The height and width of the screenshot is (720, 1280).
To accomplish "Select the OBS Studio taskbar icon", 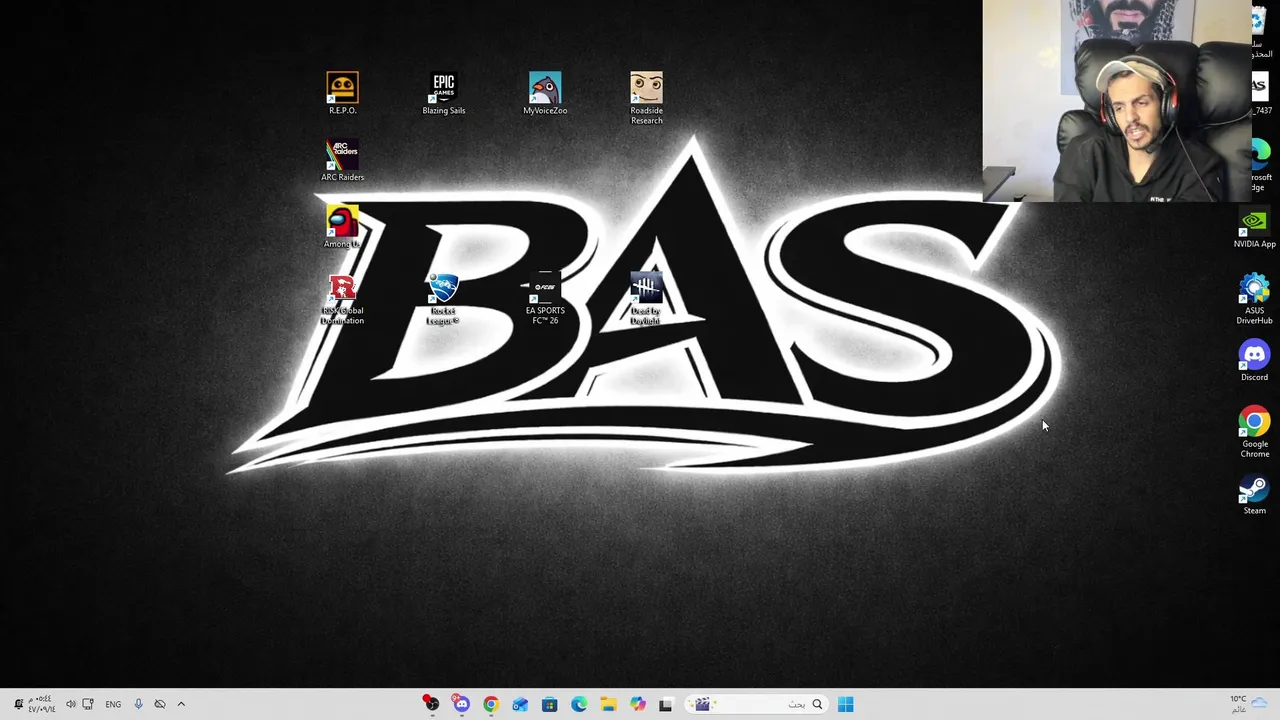I will (x=432, y=704).
